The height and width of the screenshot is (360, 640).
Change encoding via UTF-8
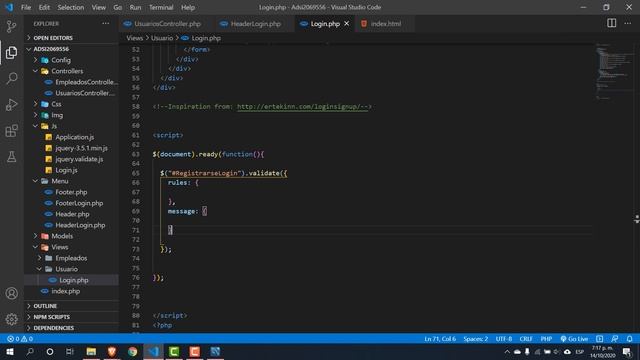(x=504, y=339)
